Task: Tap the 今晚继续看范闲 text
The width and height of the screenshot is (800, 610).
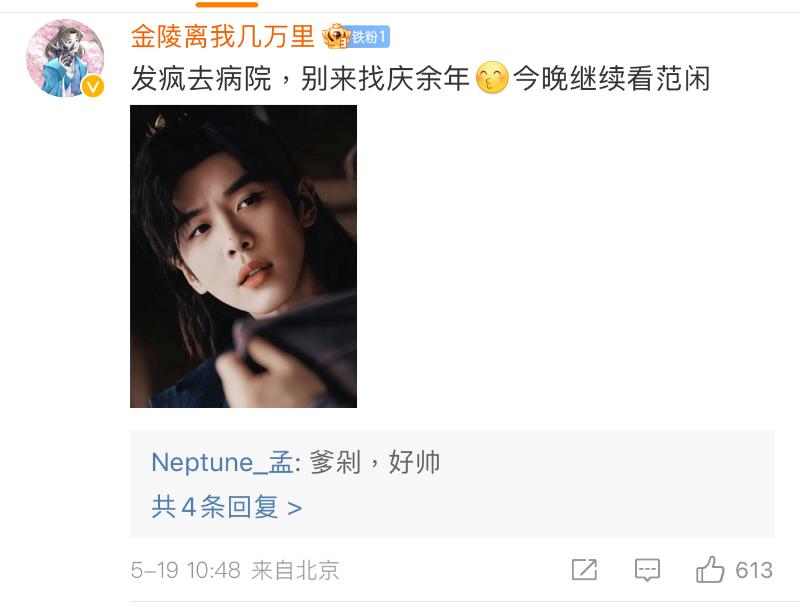Action: point(612,79)
